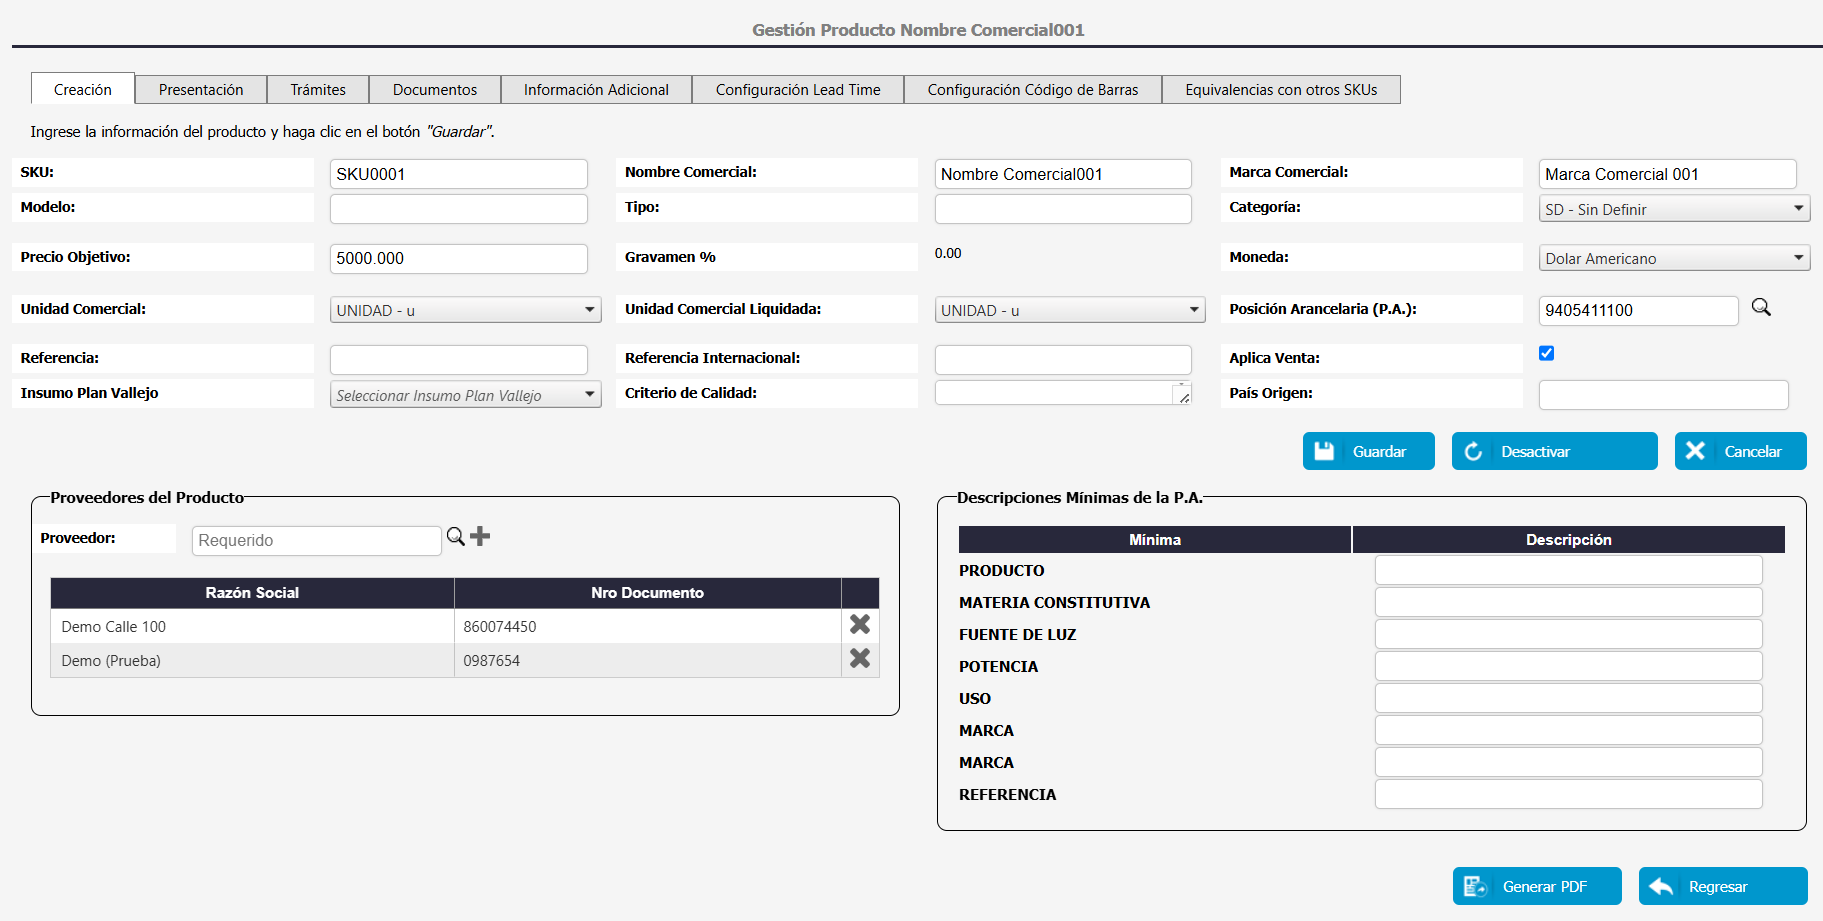This screenshot has width=1823, height=921.
Task: Click the magnifier icon beside Posición Arancelaria
Action: pos(1761,308)
